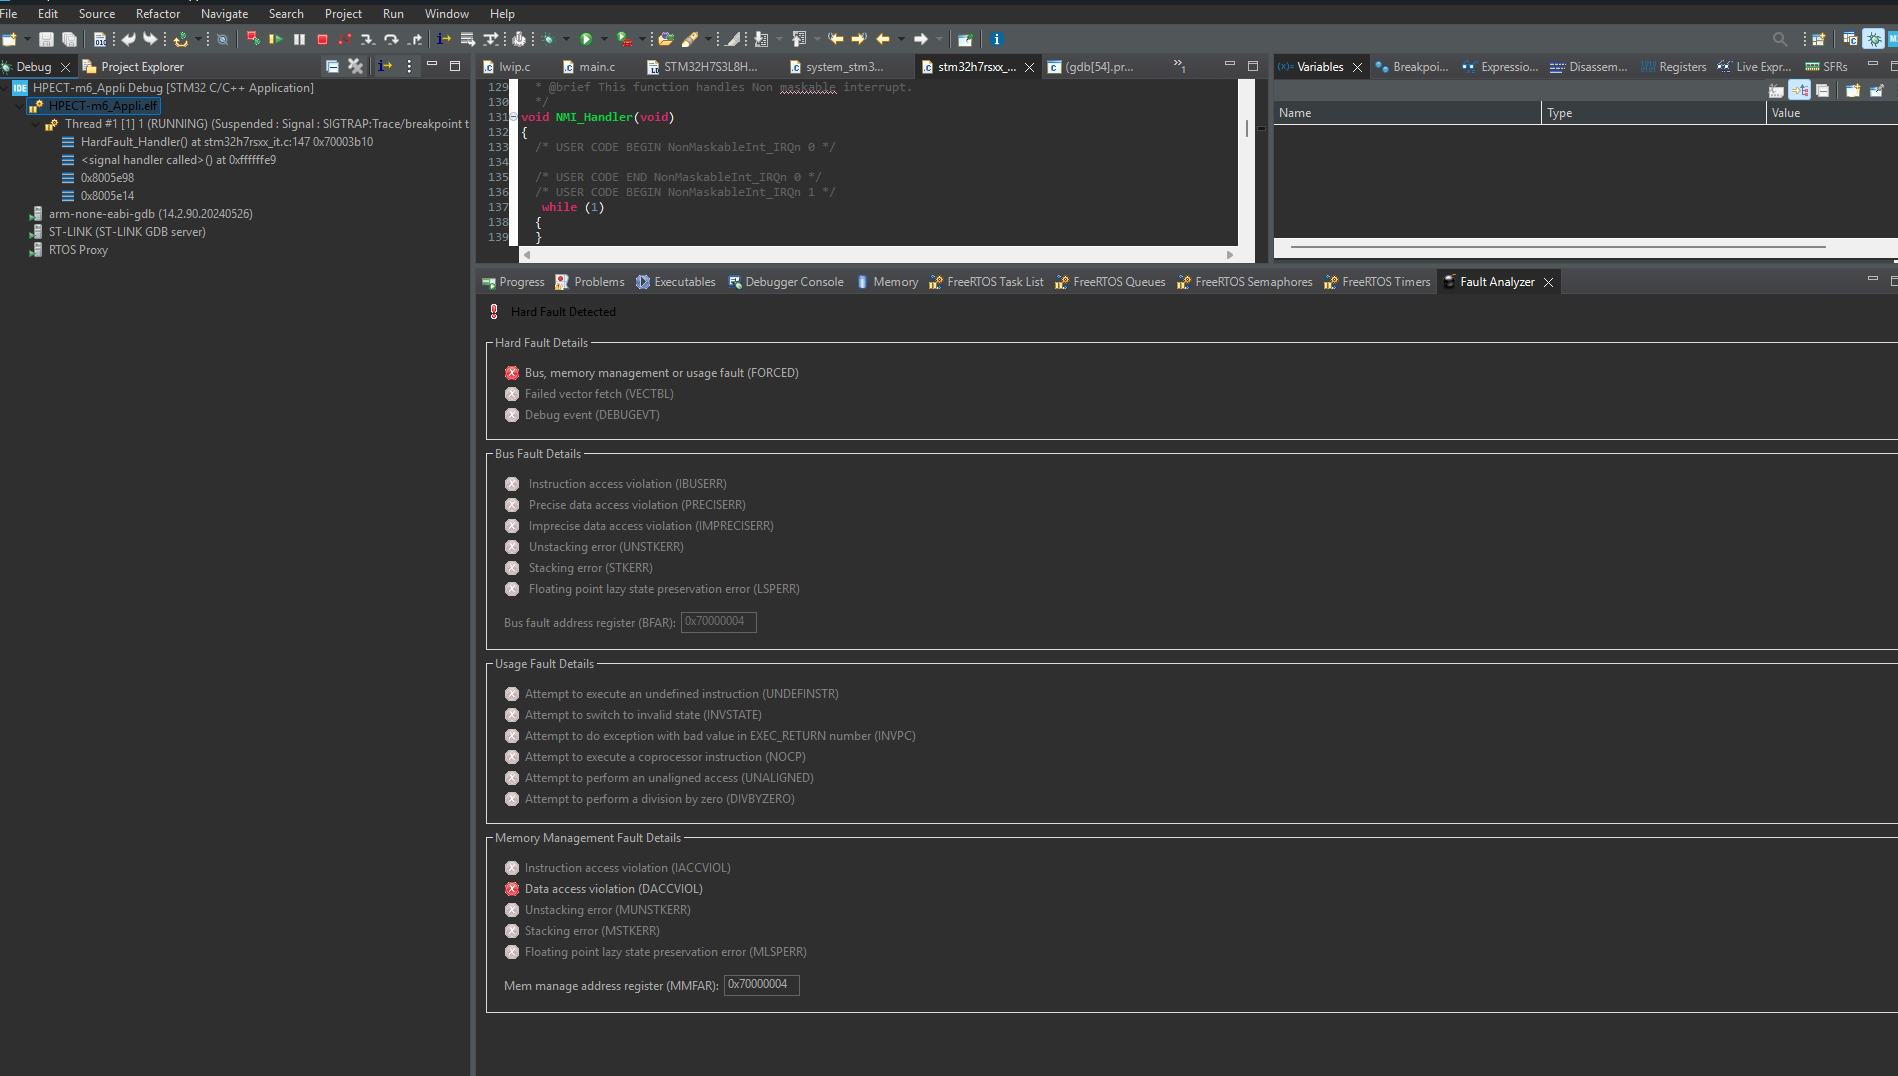The image size is (1898, 1076).
Task: Open the Debug view's three-dot menu
Action: point(409,66)
